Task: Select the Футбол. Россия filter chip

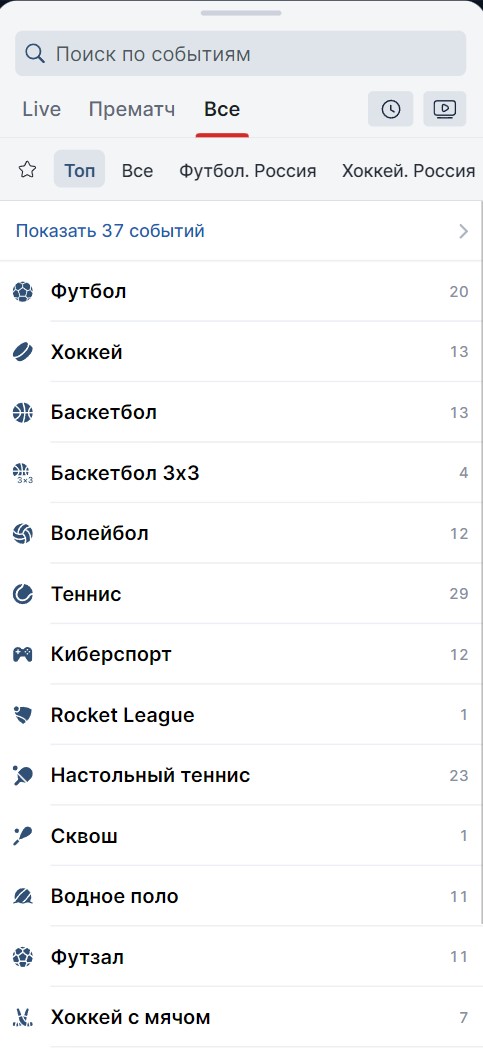Action: pyautogui.click(x=248, y=171)
